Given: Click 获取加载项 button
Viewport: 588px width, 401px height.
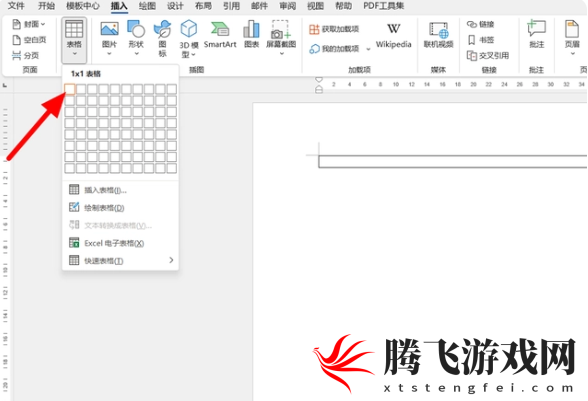Looking at the screenshot, I should click(334, 29).
